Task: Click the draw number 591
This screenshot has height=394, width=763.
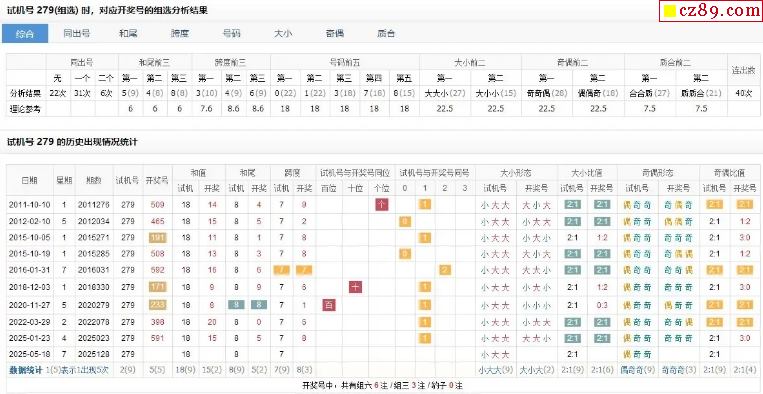Action: point(157,338)
